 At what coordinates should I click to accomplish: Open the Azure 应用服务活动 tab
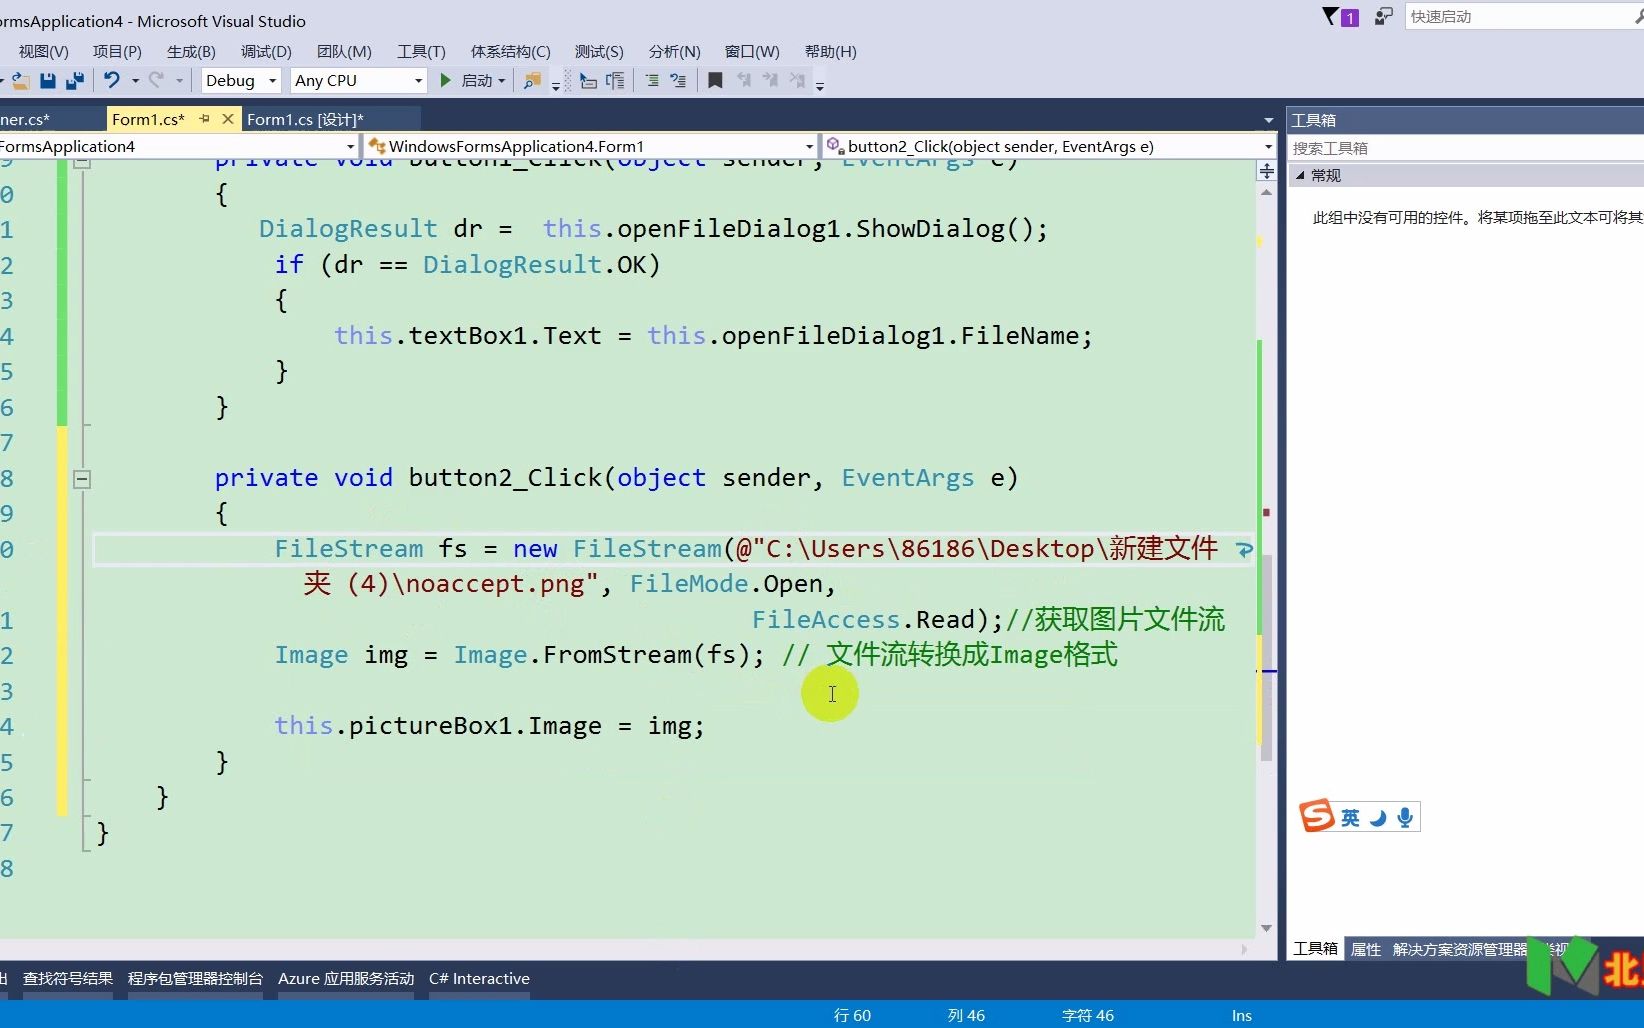[346, 978]
